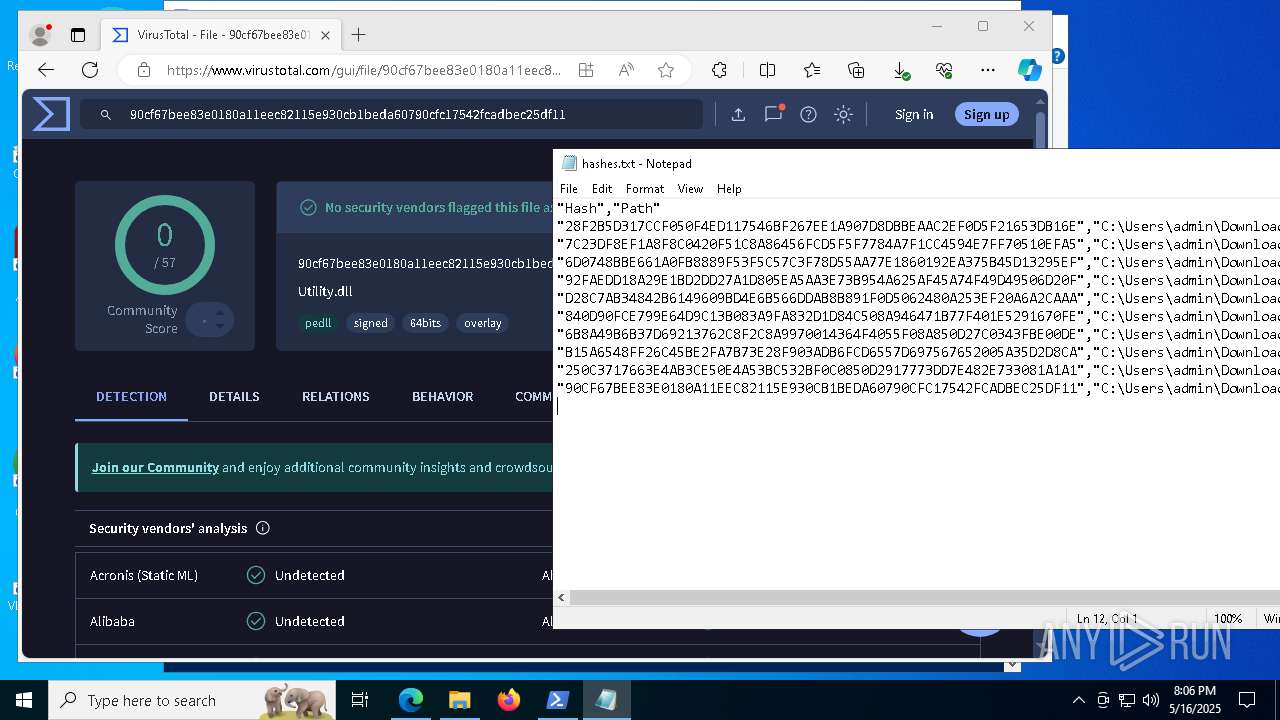The image size is (1280, 720).
Task: Open browser essentials heart icon
Action: point(944,70)
